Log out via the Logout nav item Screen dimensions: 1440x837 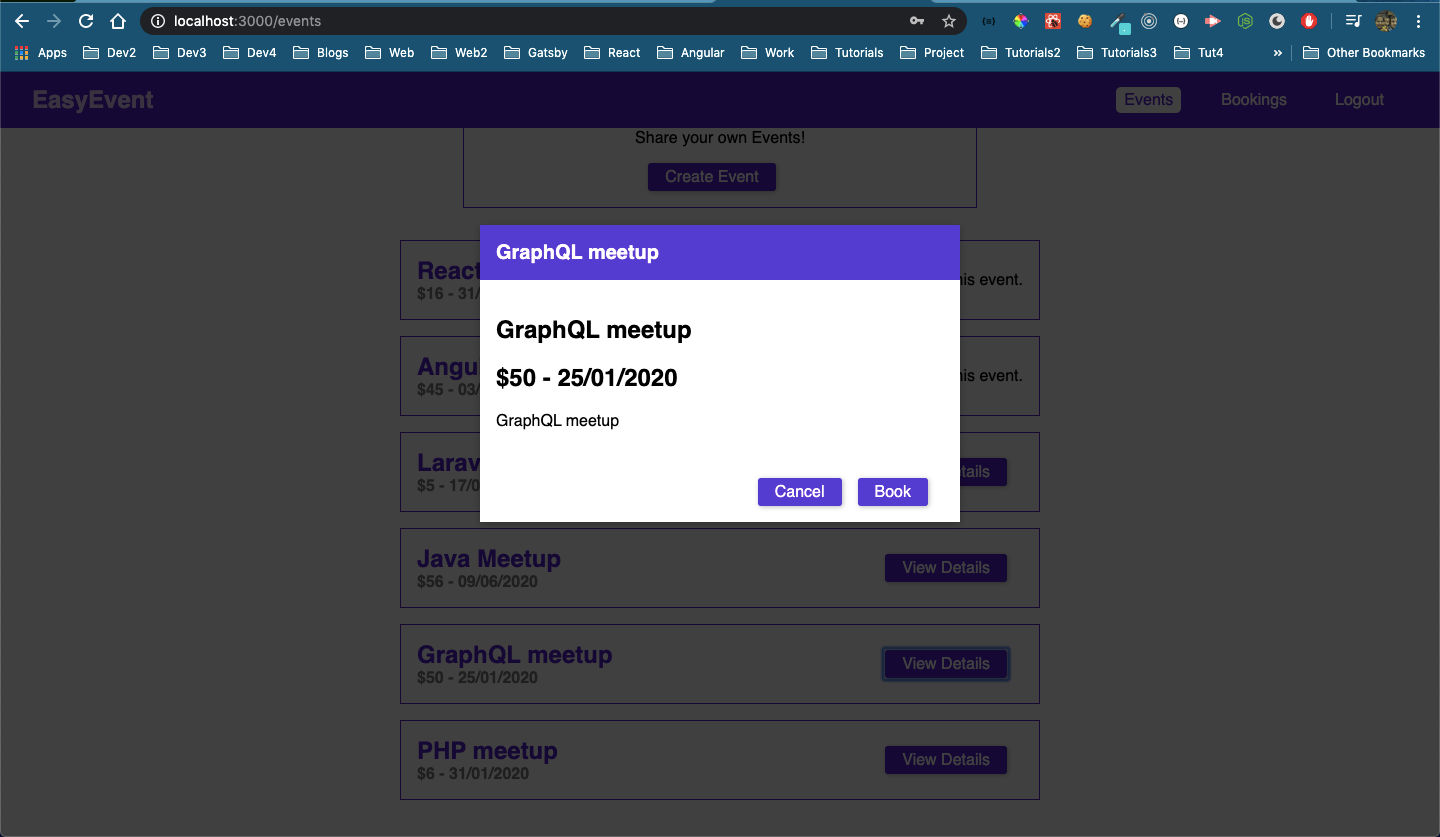pos(1359,100)
